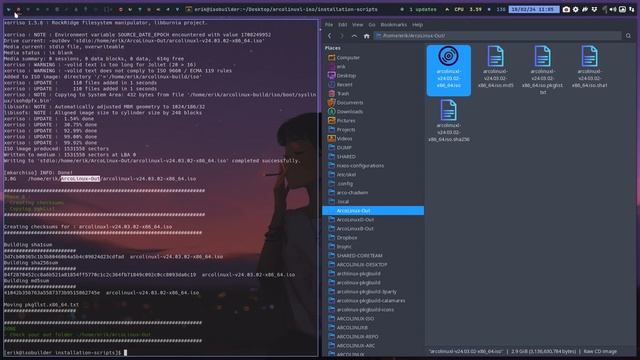Select the arcolinuxl iso.md5 file

tap(496, 67)
